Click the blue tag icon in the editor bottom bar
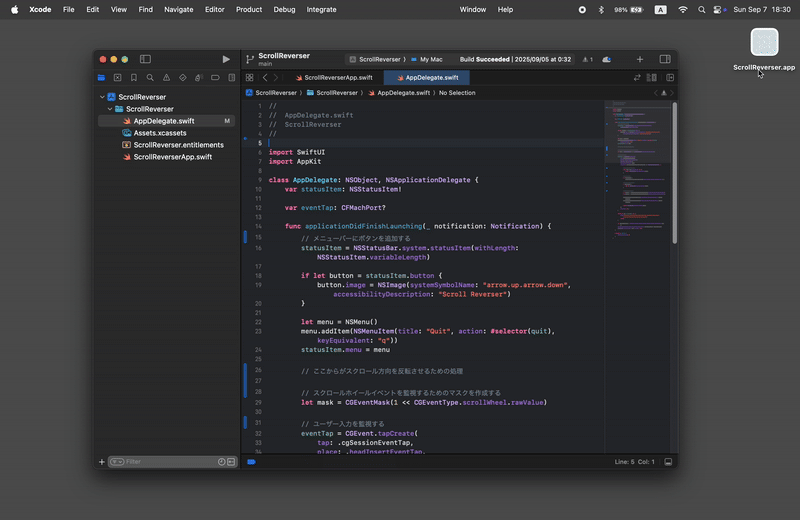Viewport: 800px width, 520px height. [252, 462]
